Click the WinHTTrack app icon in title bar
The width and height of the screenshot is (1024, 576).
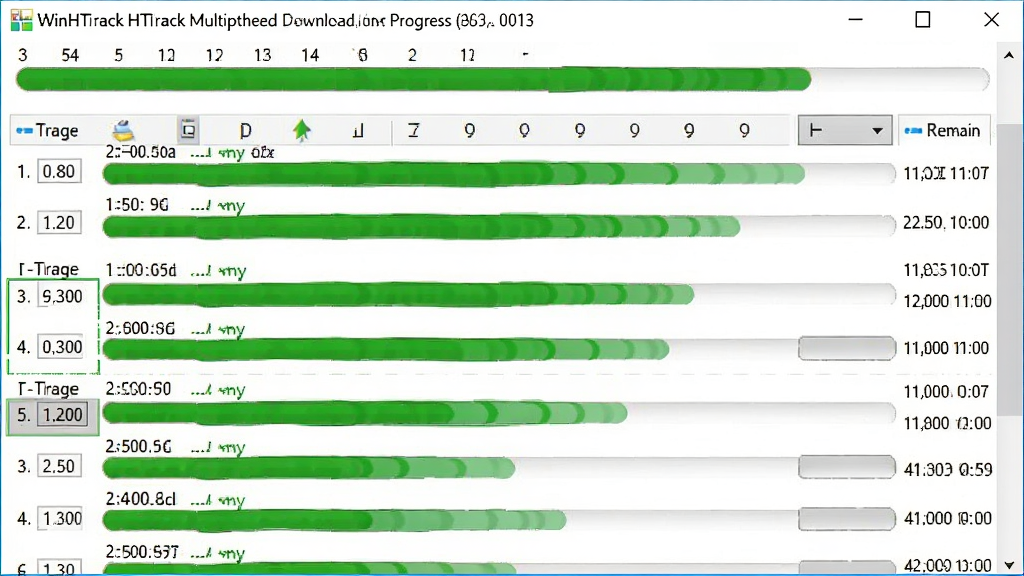coord(21,20)
